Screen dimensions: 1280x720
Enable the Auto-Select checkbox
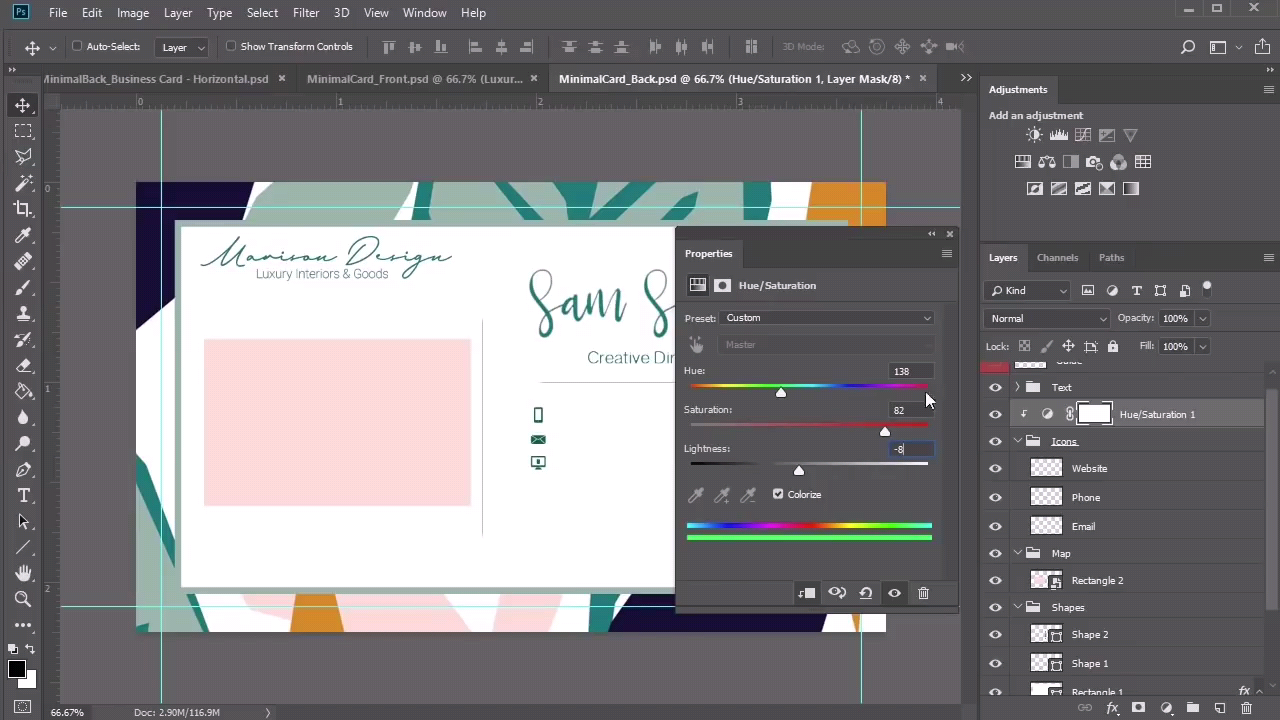(77, 46)
